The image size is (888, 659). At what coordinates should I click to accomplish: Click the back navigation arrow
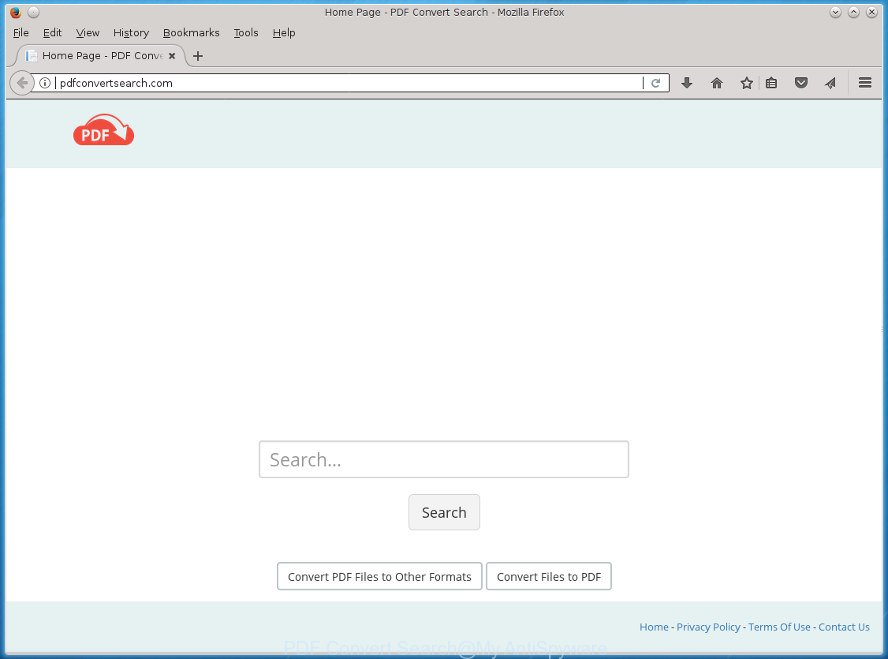pos(22,83)
